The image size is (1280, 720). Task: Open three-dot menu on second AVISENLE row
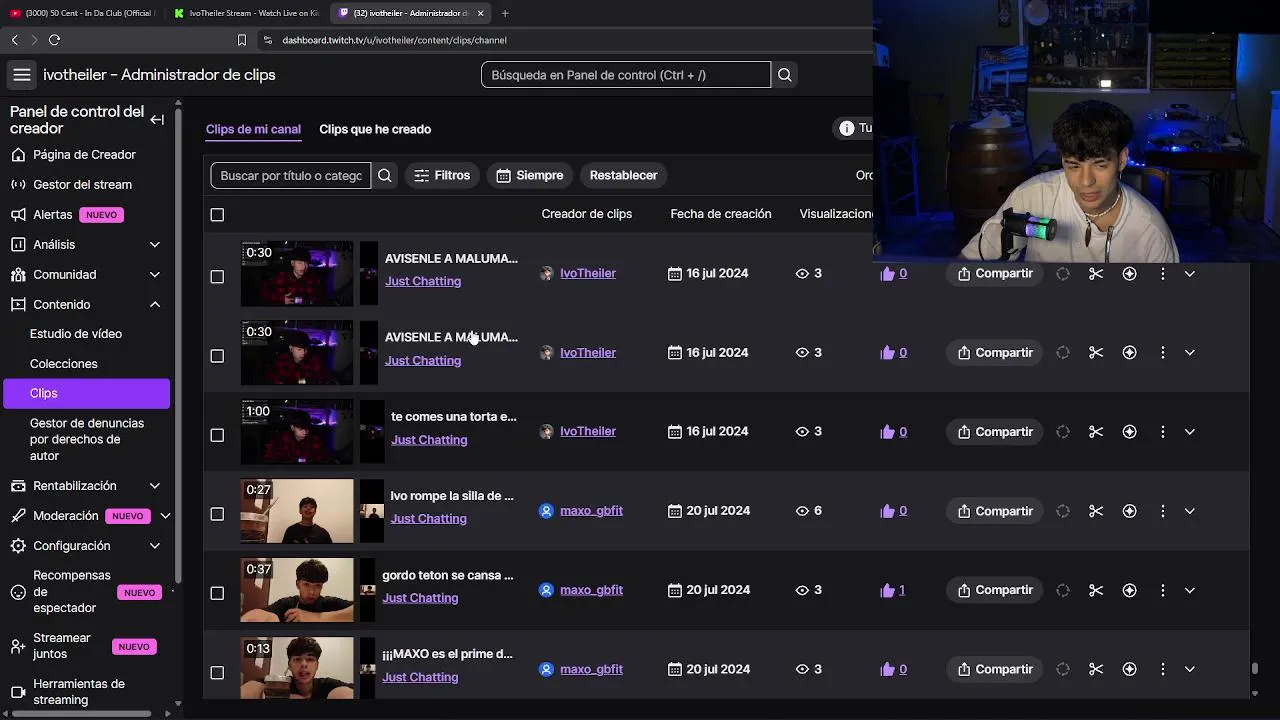coord(1162,352)
